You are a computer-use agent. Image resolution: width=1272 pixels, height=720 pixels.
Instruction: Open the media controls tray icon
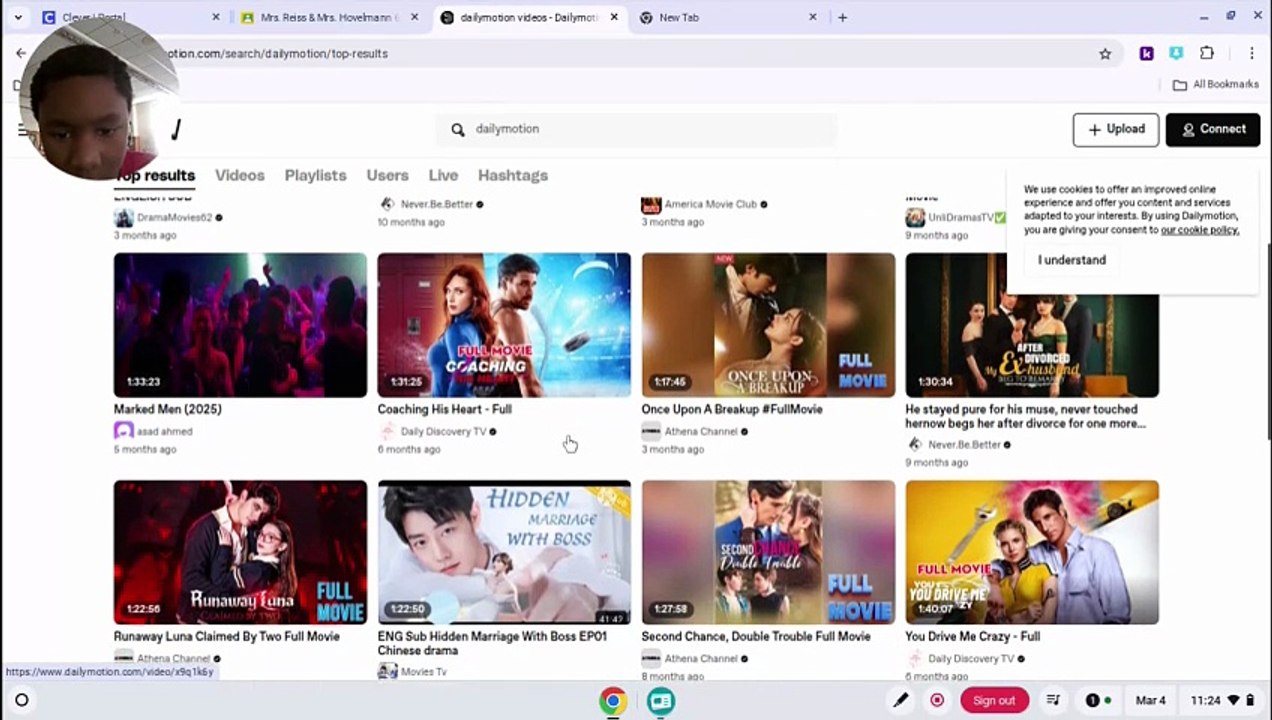coord(1053,701)
